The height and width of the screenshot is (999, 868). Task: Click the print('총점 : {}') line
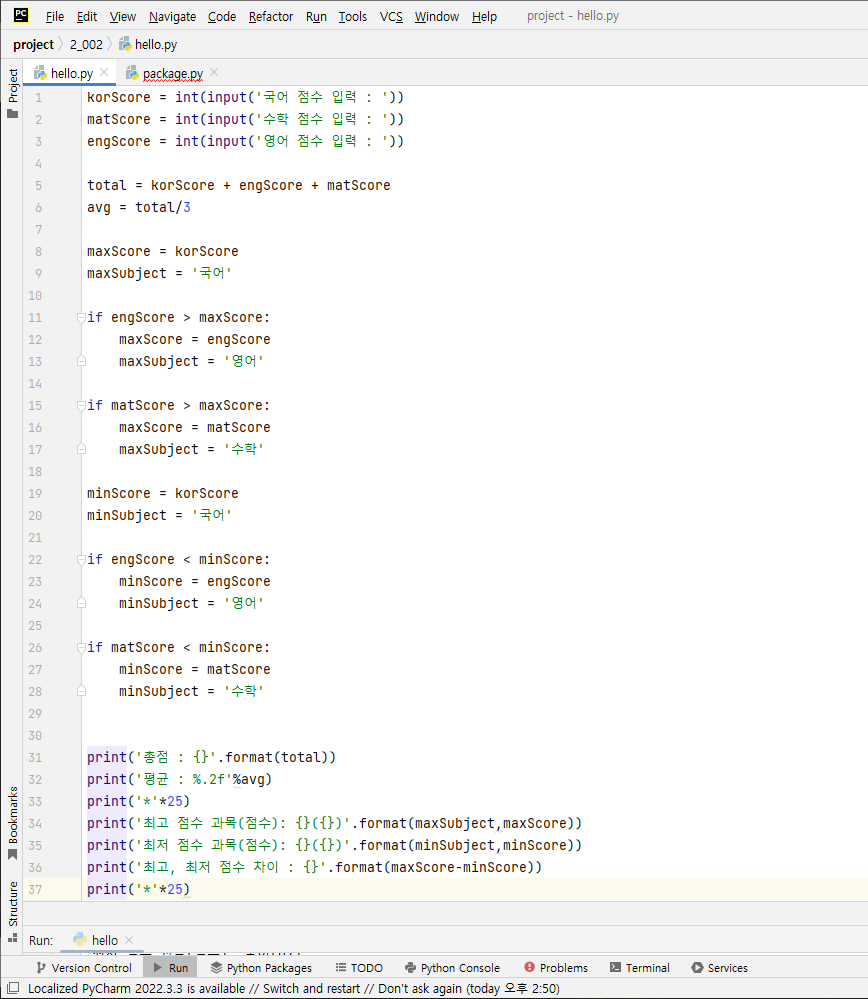pyautogui.click(x=212, y=758)
